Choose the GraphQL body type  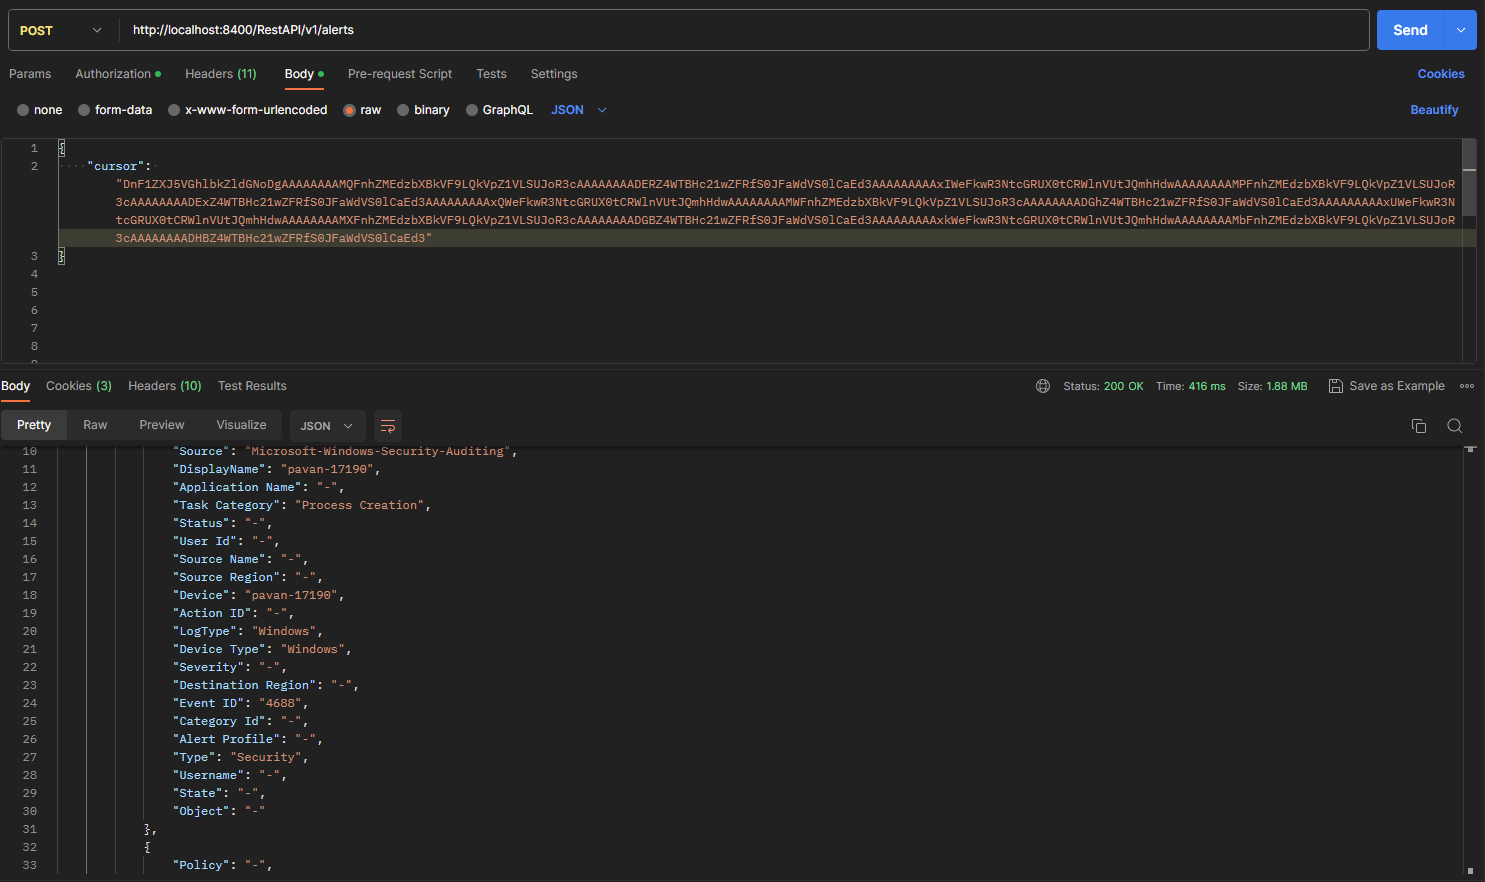coord(499,110)
